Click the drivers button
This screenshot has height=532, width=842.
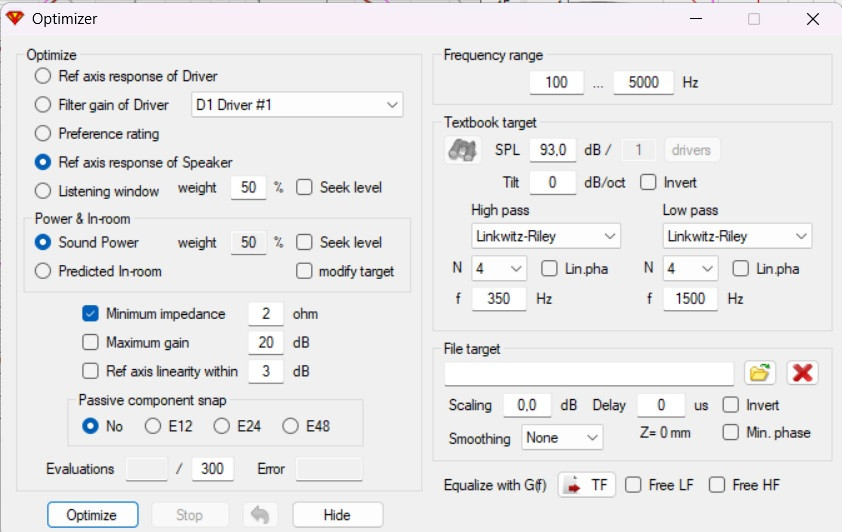[691, 150]
